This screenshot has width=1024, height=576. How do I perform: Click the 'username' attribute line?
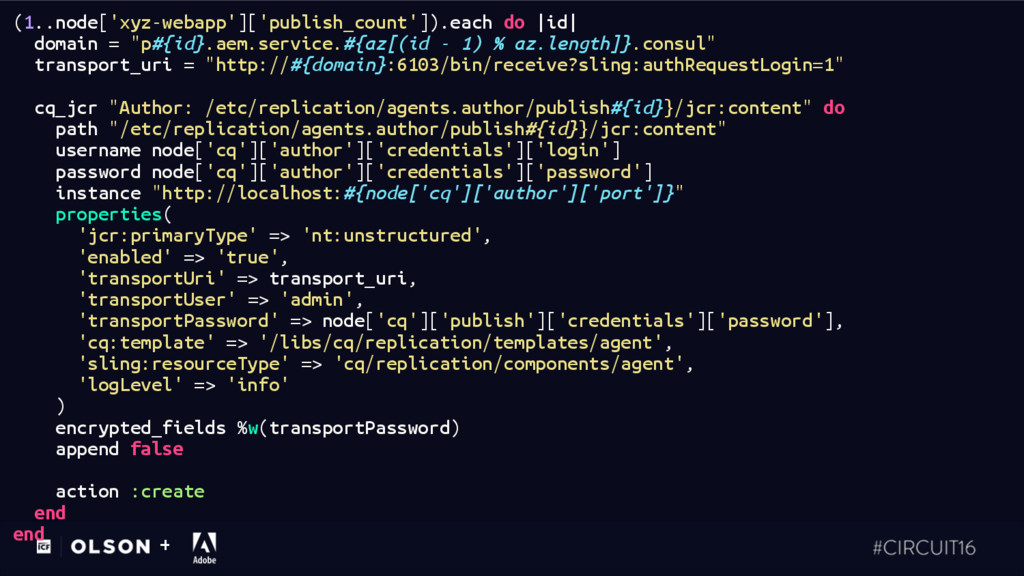click(x=338, y=150)
